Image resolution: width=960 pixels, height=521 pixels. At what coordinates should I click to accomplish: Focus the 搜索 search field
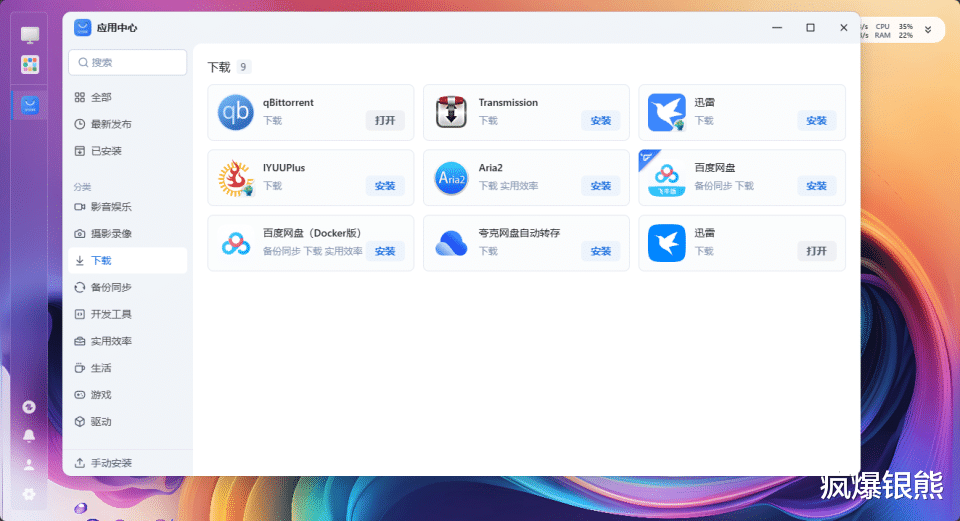pyautogui.click(x=127, y=62)
